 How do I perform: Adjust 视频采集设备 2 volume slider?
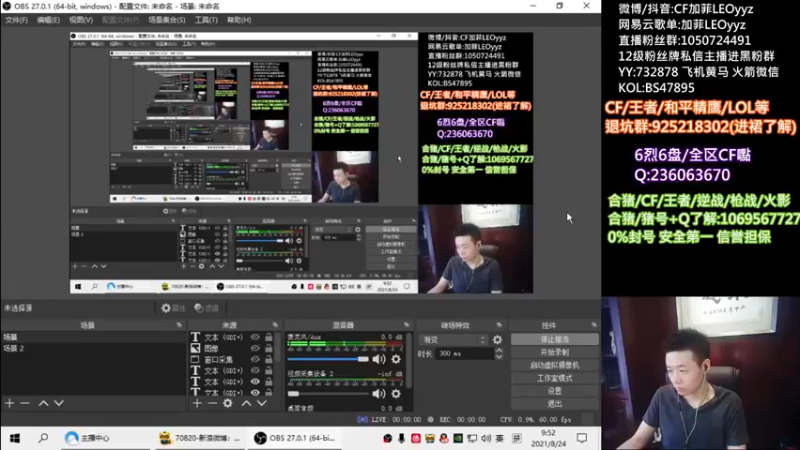328,393
